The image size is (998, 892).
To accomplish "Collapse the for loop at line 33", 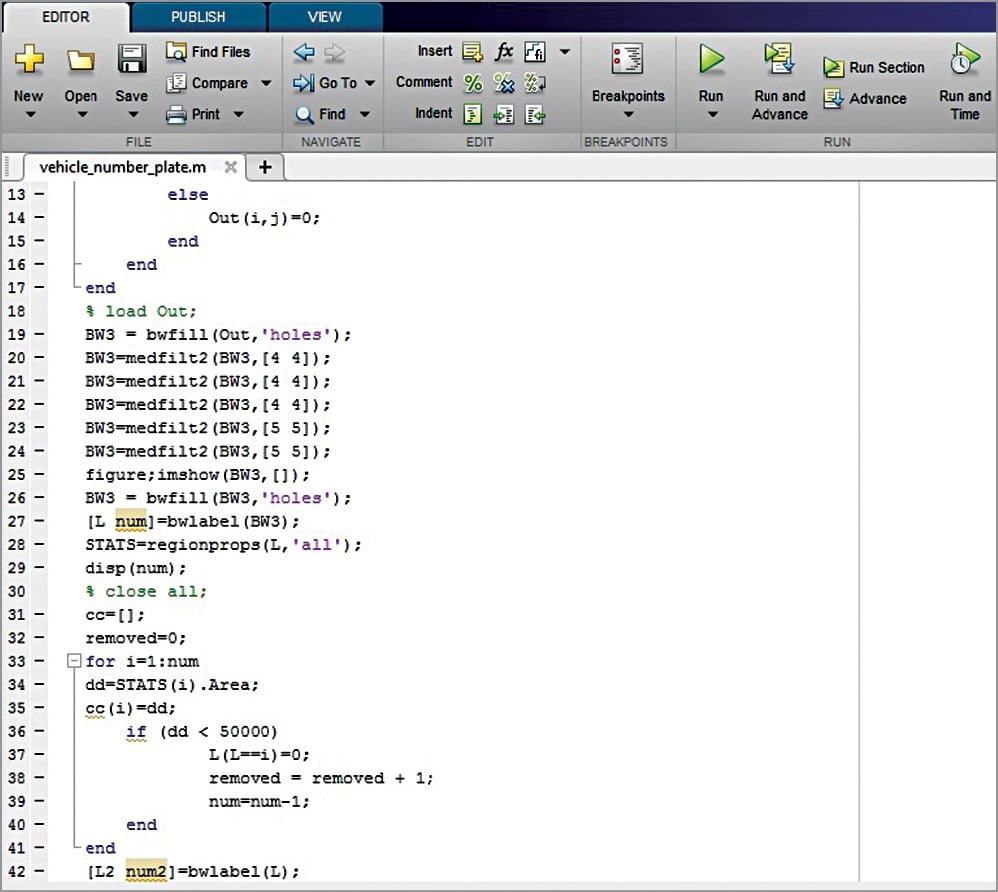I will pos(72,661).
